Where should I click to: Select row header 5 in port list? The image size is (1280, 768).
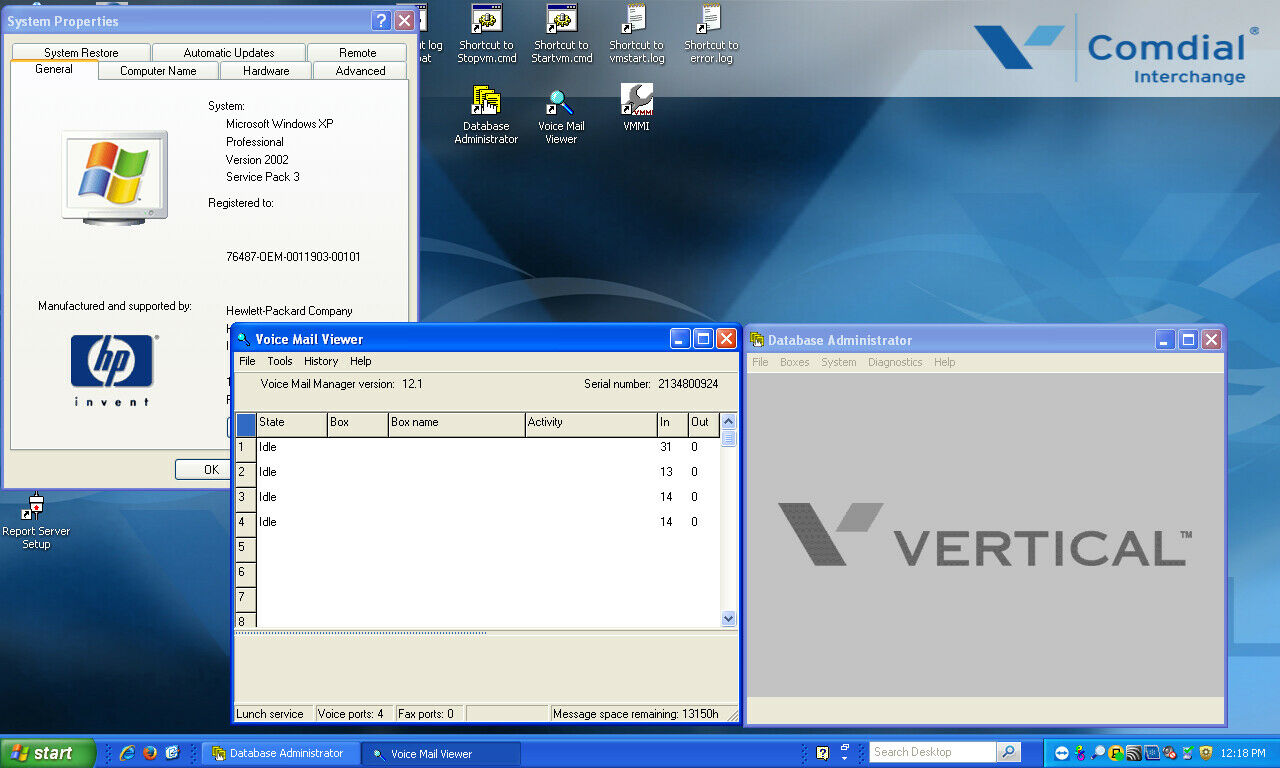pos(246,548)
